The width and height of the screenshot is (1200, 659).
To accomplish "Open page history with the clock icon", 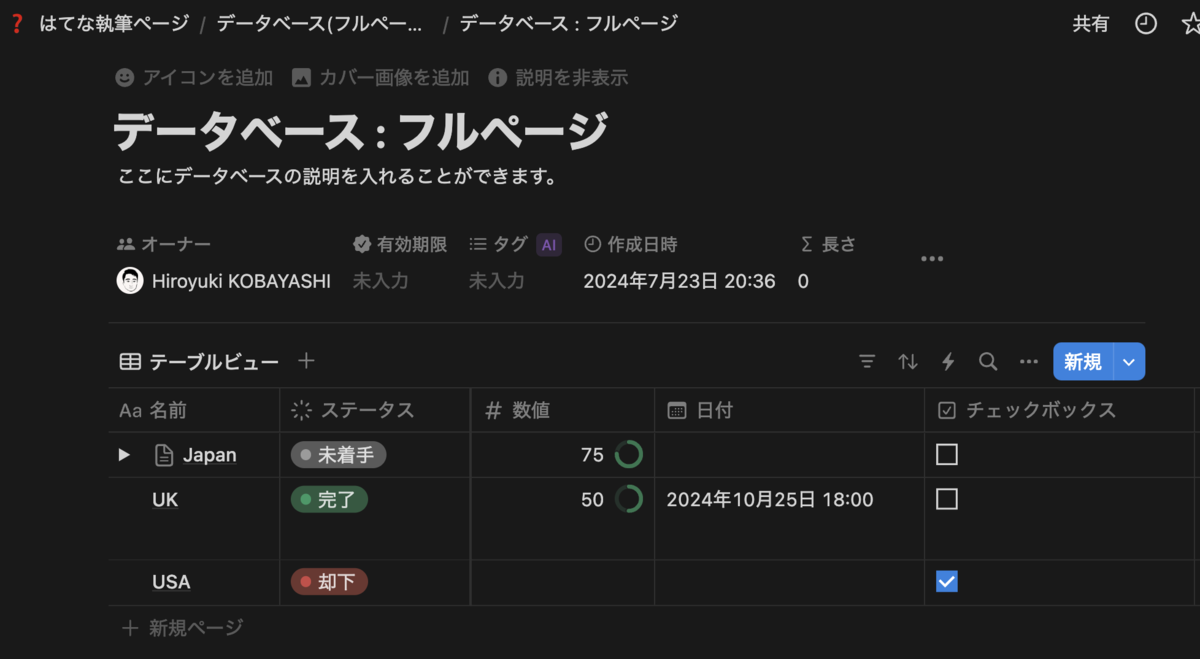I will (1146, 23).
